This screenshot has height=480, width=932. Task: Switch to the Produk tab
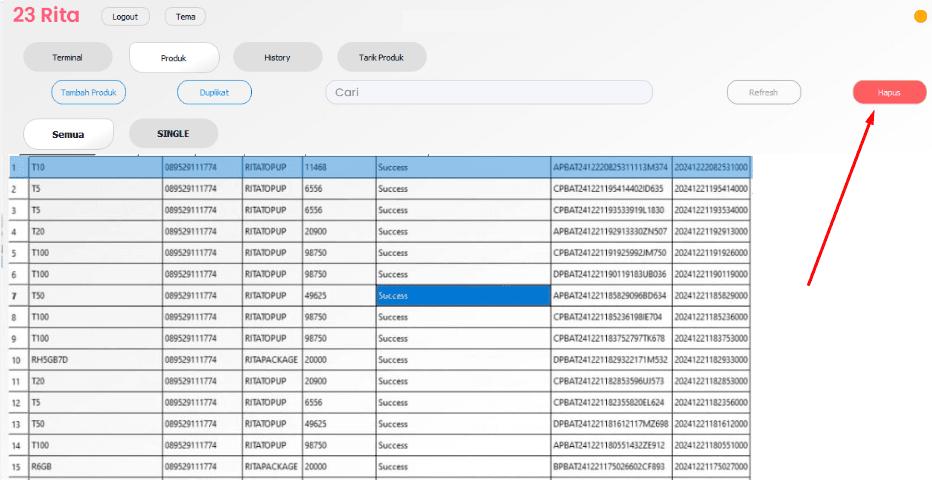point(174,57)
